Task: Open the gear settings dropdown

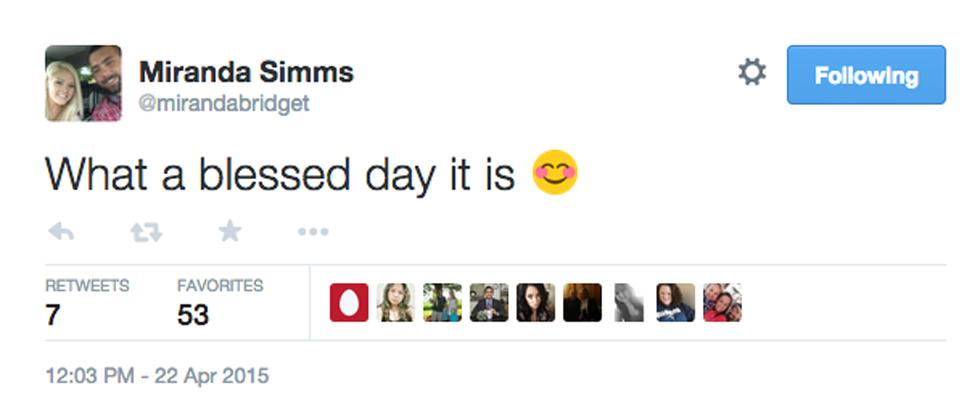Action: point(752,73)
